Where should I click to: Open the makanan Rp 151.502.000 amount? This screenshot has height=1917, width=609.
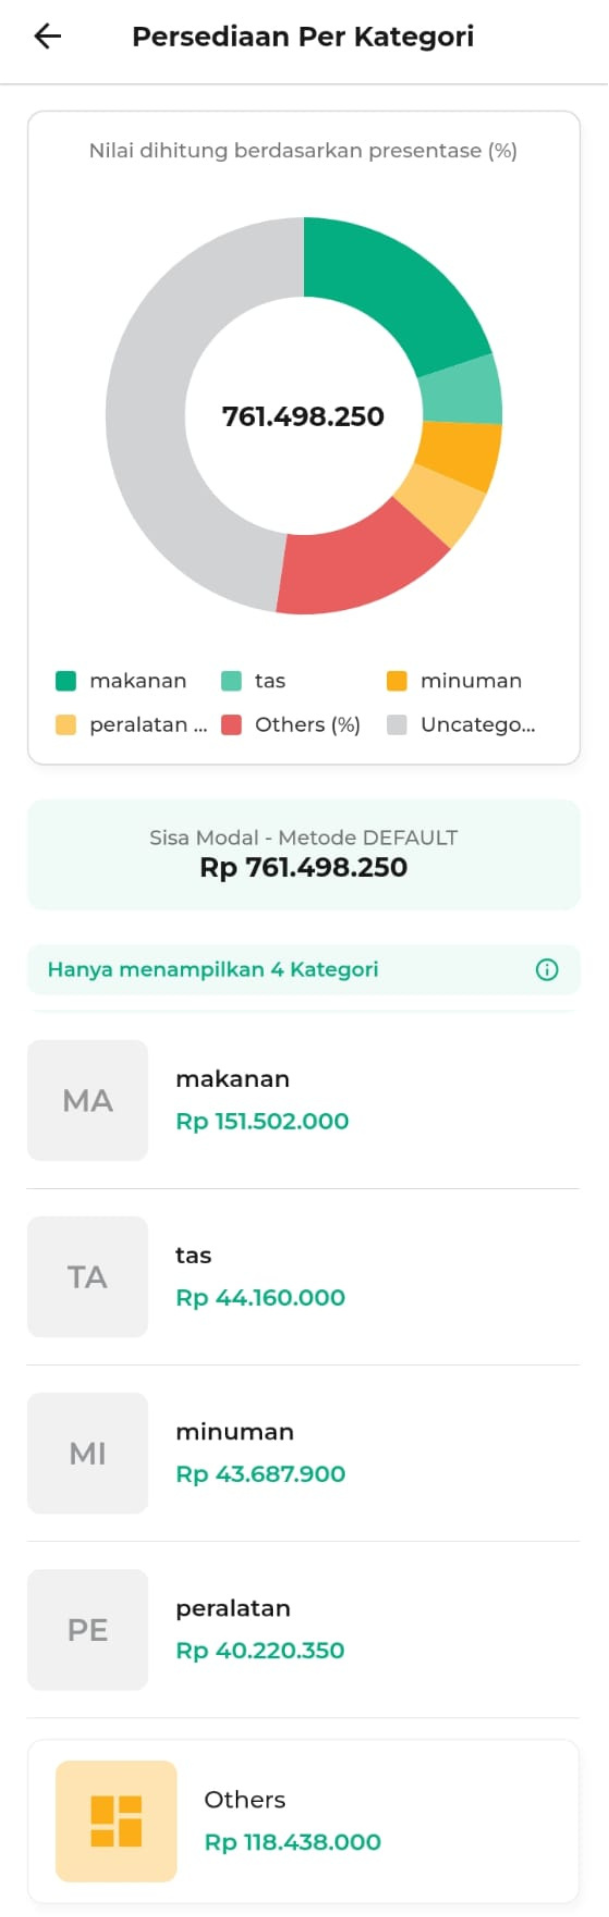click(x=262, y=1121)
